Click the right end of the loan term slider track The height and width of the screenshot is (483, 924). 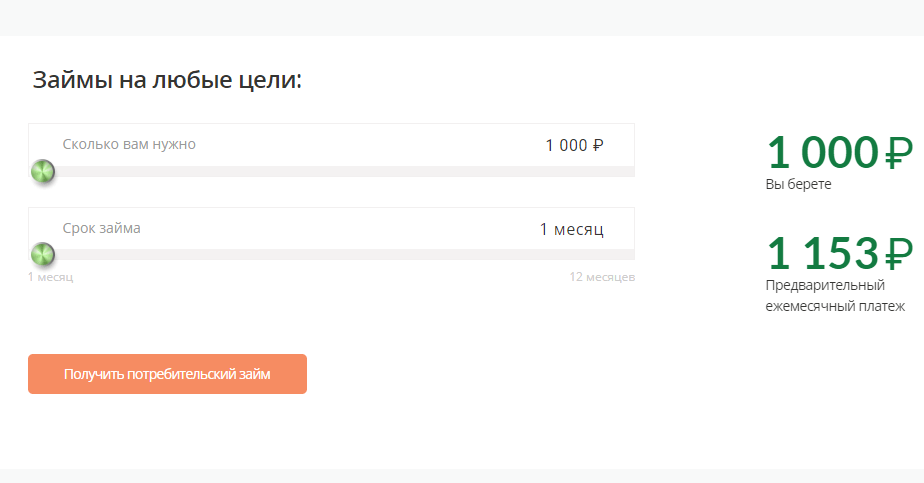pyautogui.click(x=629, y=254)
